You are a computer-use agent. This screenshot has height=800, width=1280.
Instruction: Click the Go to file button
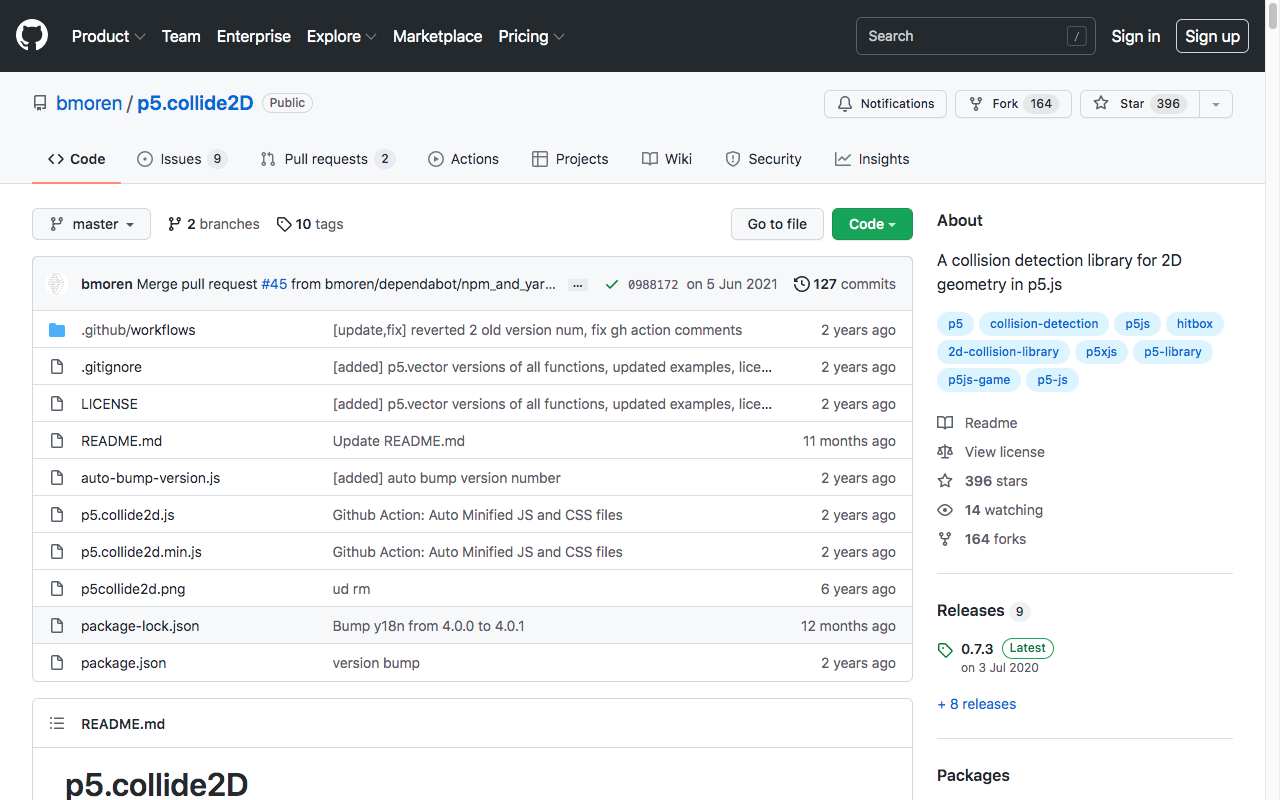pyautogui.click(x=777, y=224)
